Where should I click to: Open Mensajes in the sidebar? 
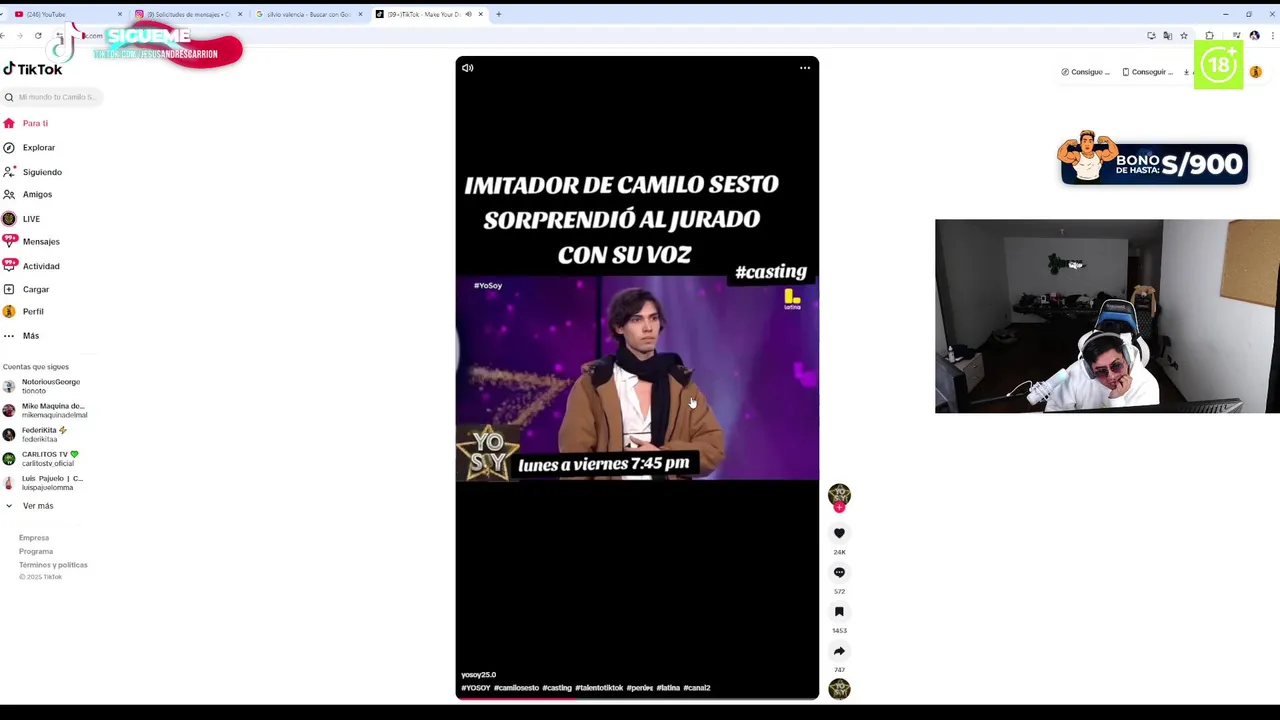pos(41,241)
